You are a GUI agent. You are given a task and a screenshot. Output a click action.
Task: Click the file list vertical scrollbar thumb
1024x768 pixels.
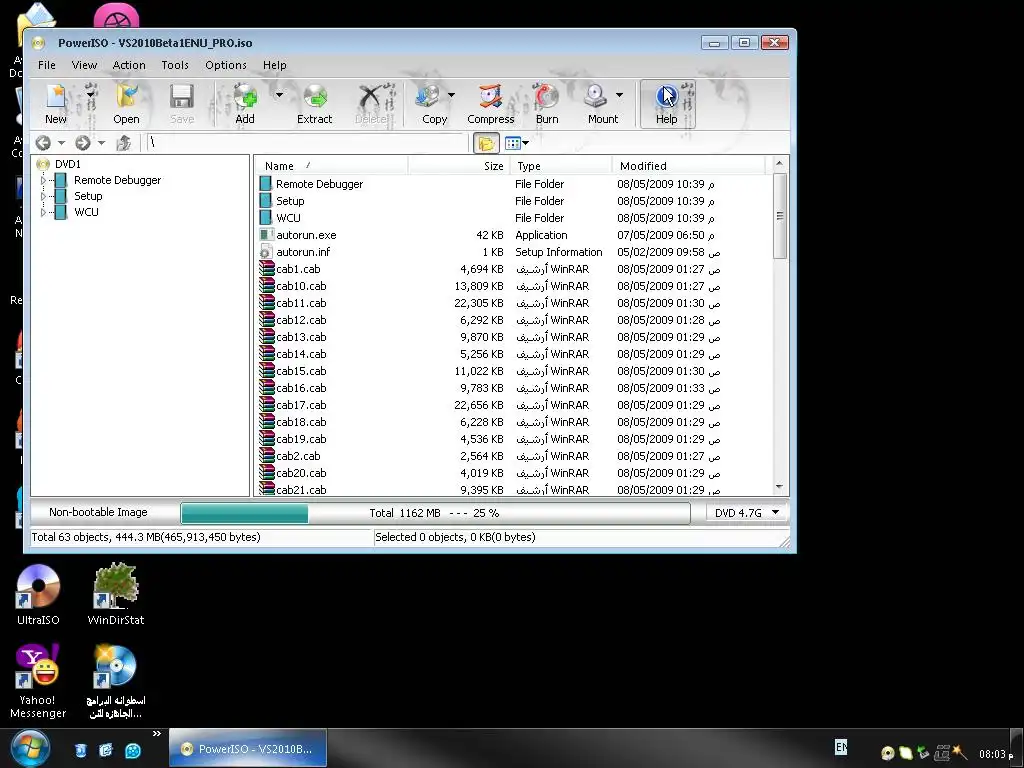pos(780,216)
